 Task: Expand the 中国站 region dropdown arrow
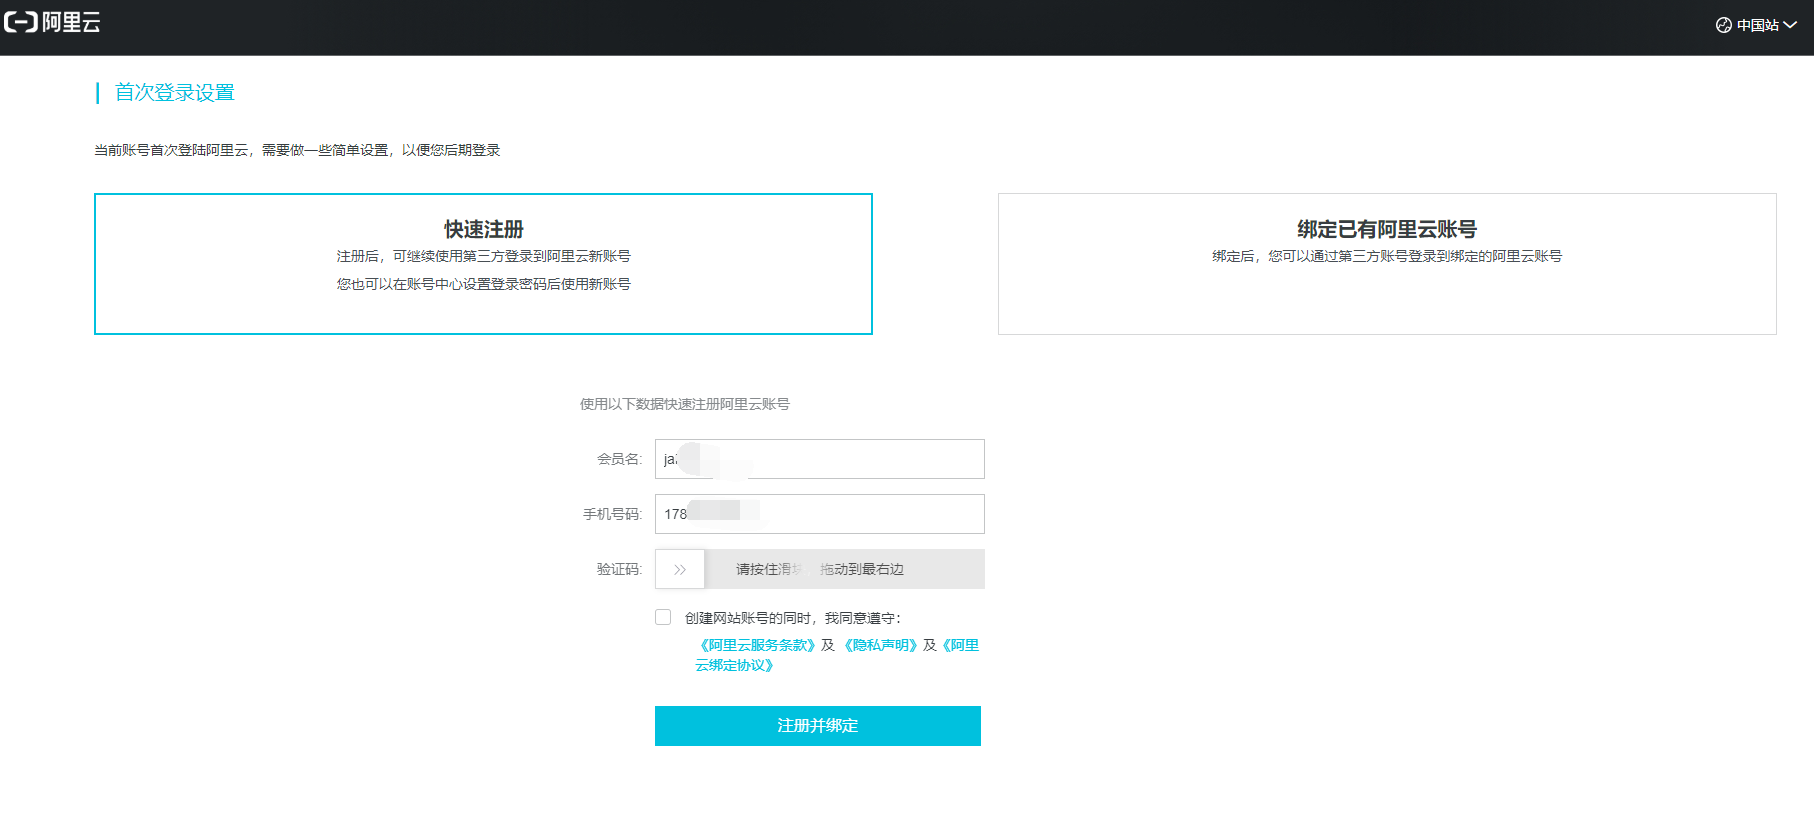(x=1790, y=25)
